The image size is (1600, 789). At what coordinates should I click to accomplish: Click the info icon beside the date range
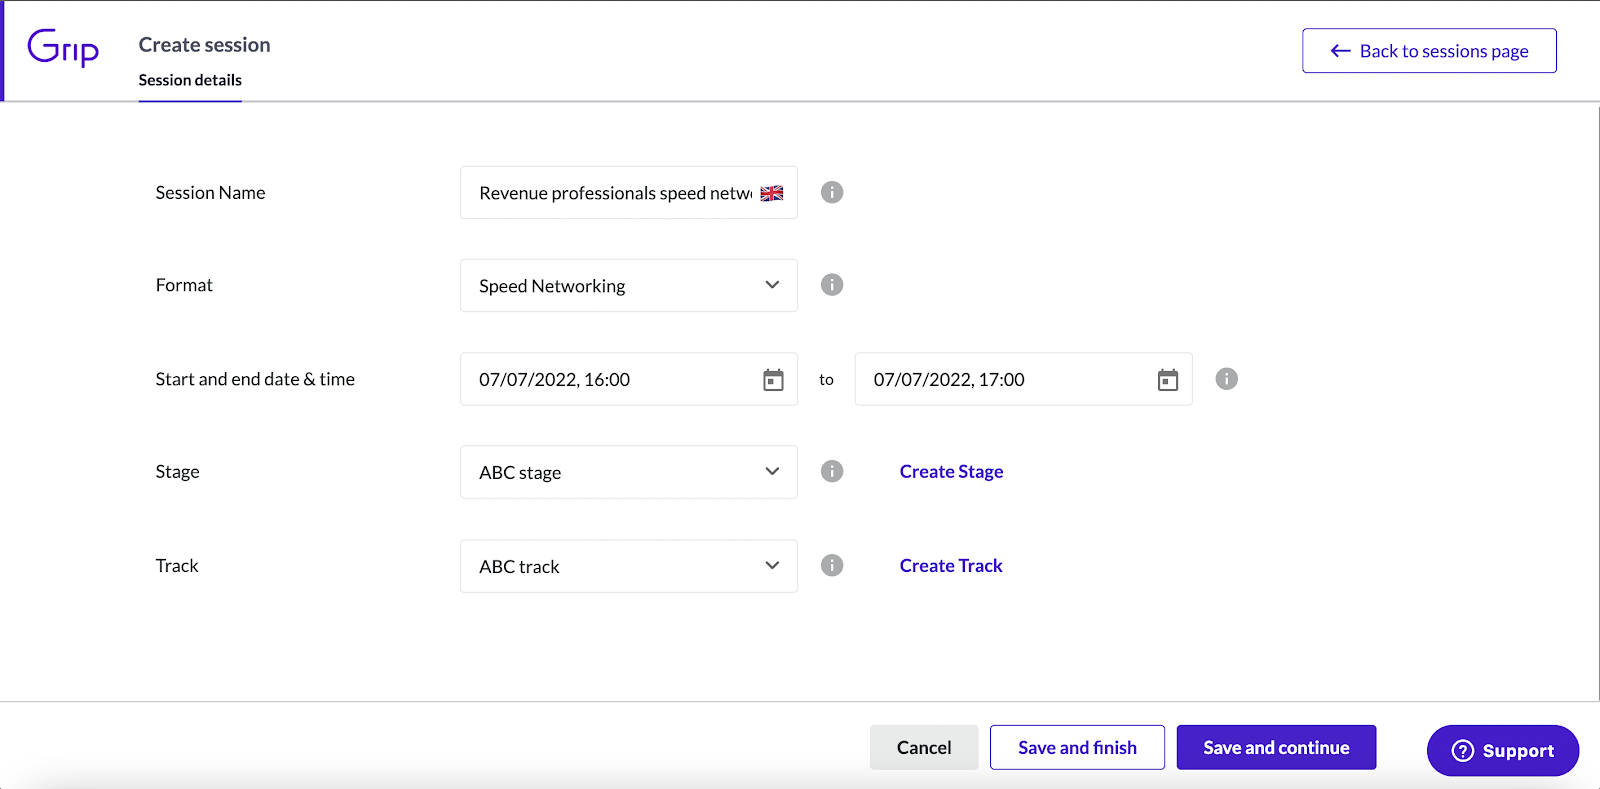pyautogui.click(x=1227, y=379)
